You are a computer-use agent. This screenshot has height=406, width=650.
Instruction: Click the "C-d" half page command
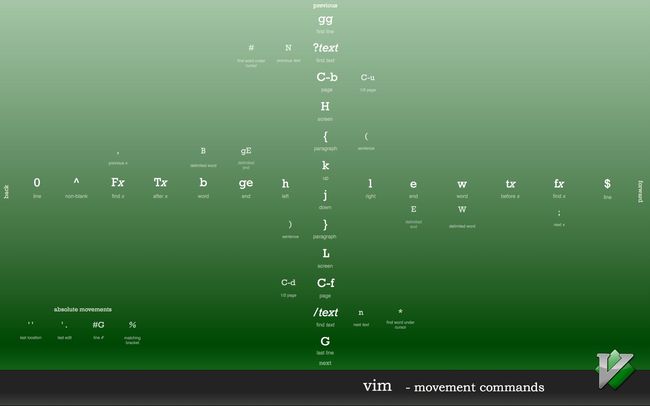coord(288,283)
